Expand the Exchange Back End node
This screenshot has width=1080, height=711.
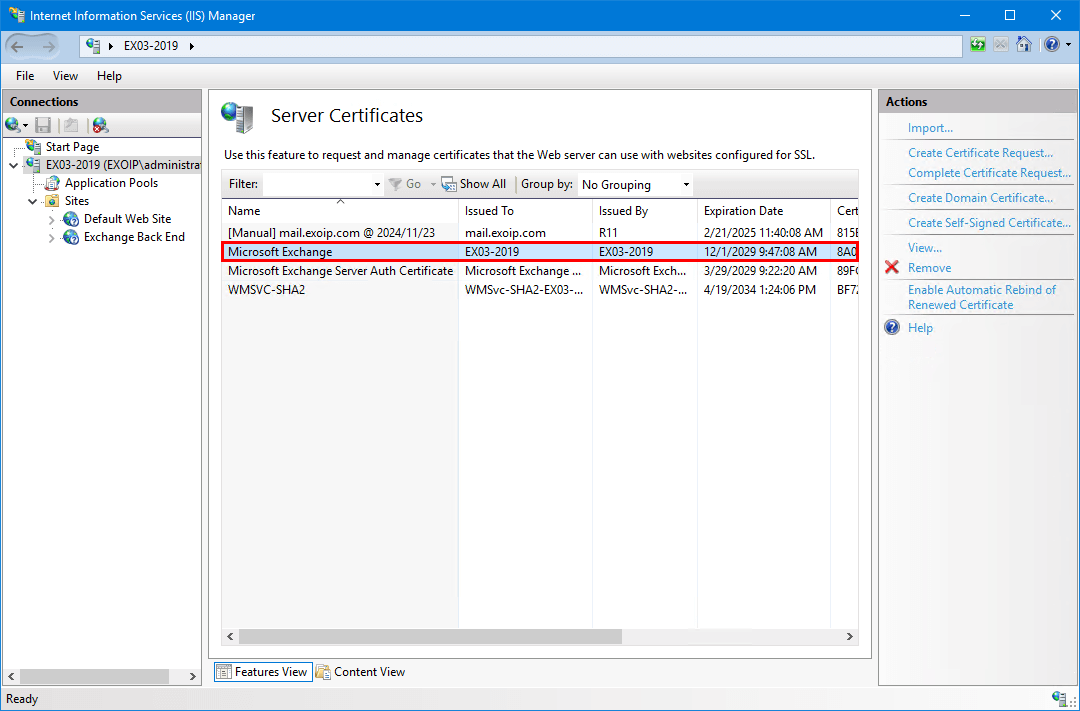pos(52,237)
